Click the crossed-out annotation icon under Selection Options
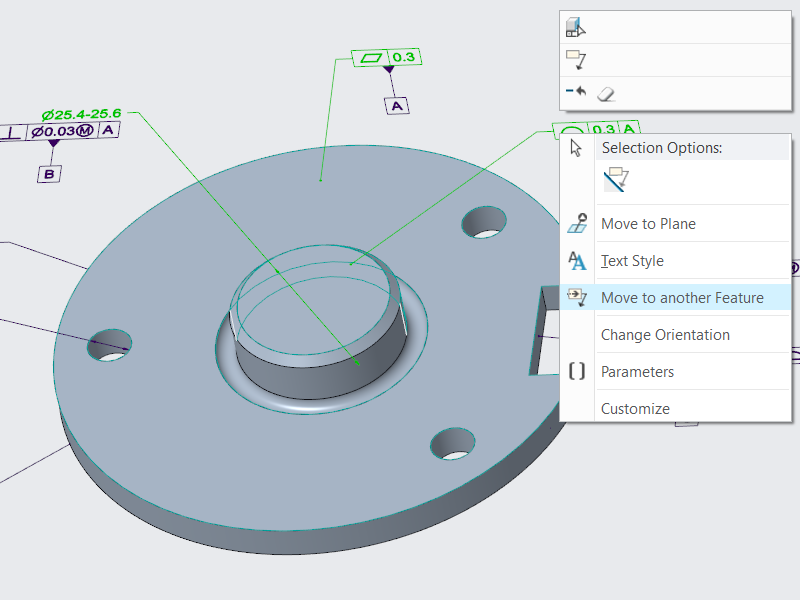 point(615,180)
